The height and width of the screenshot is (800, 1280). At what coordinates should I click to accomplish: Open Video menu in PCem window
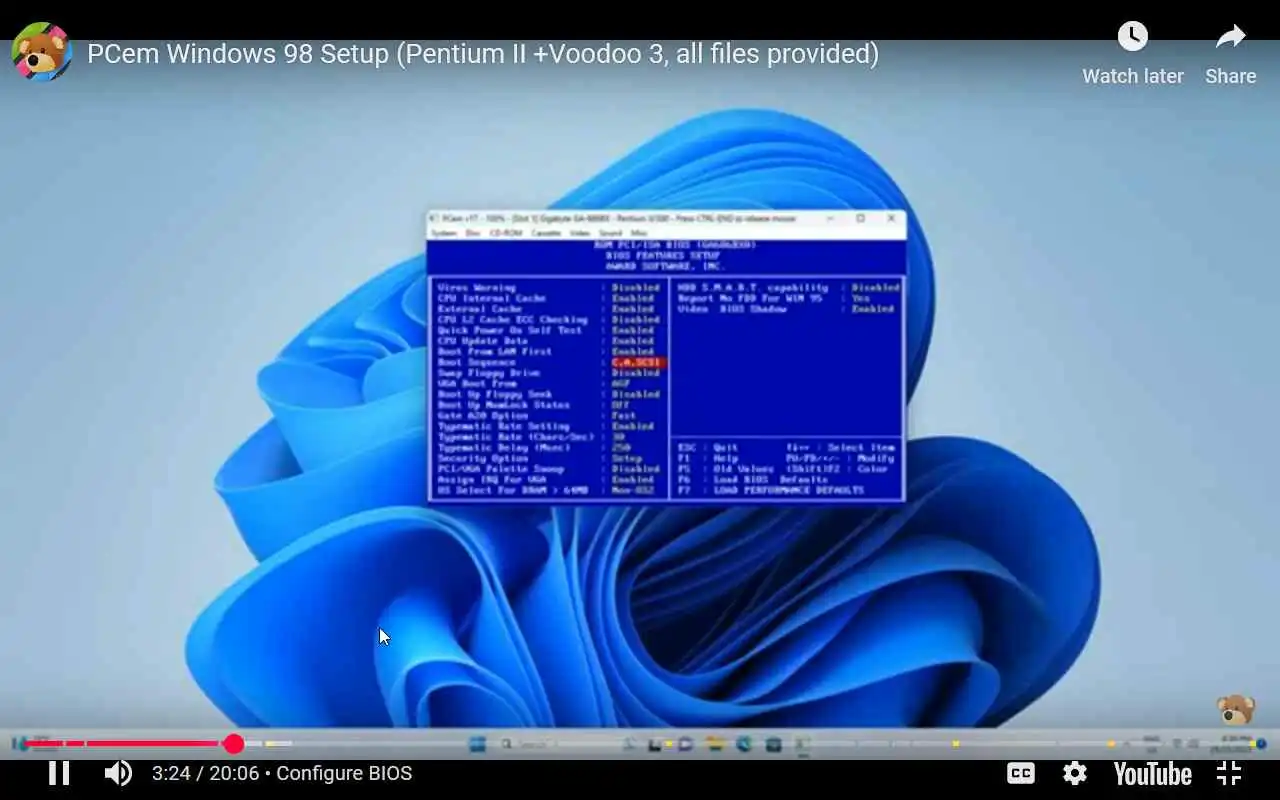pos(580,233)
